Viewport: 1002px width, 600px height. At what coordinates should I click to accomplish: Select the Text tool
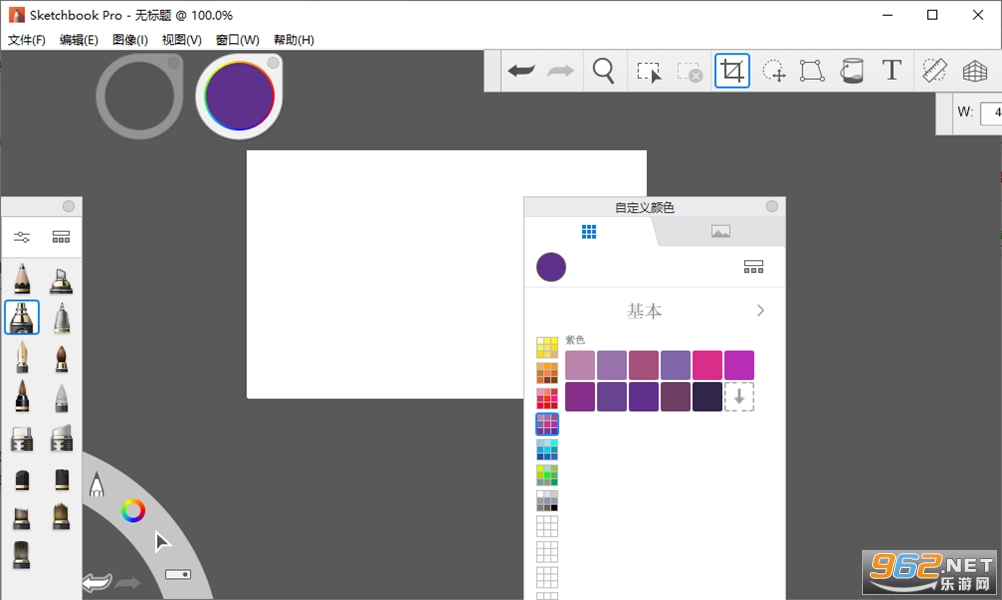(x=891, y=70)
